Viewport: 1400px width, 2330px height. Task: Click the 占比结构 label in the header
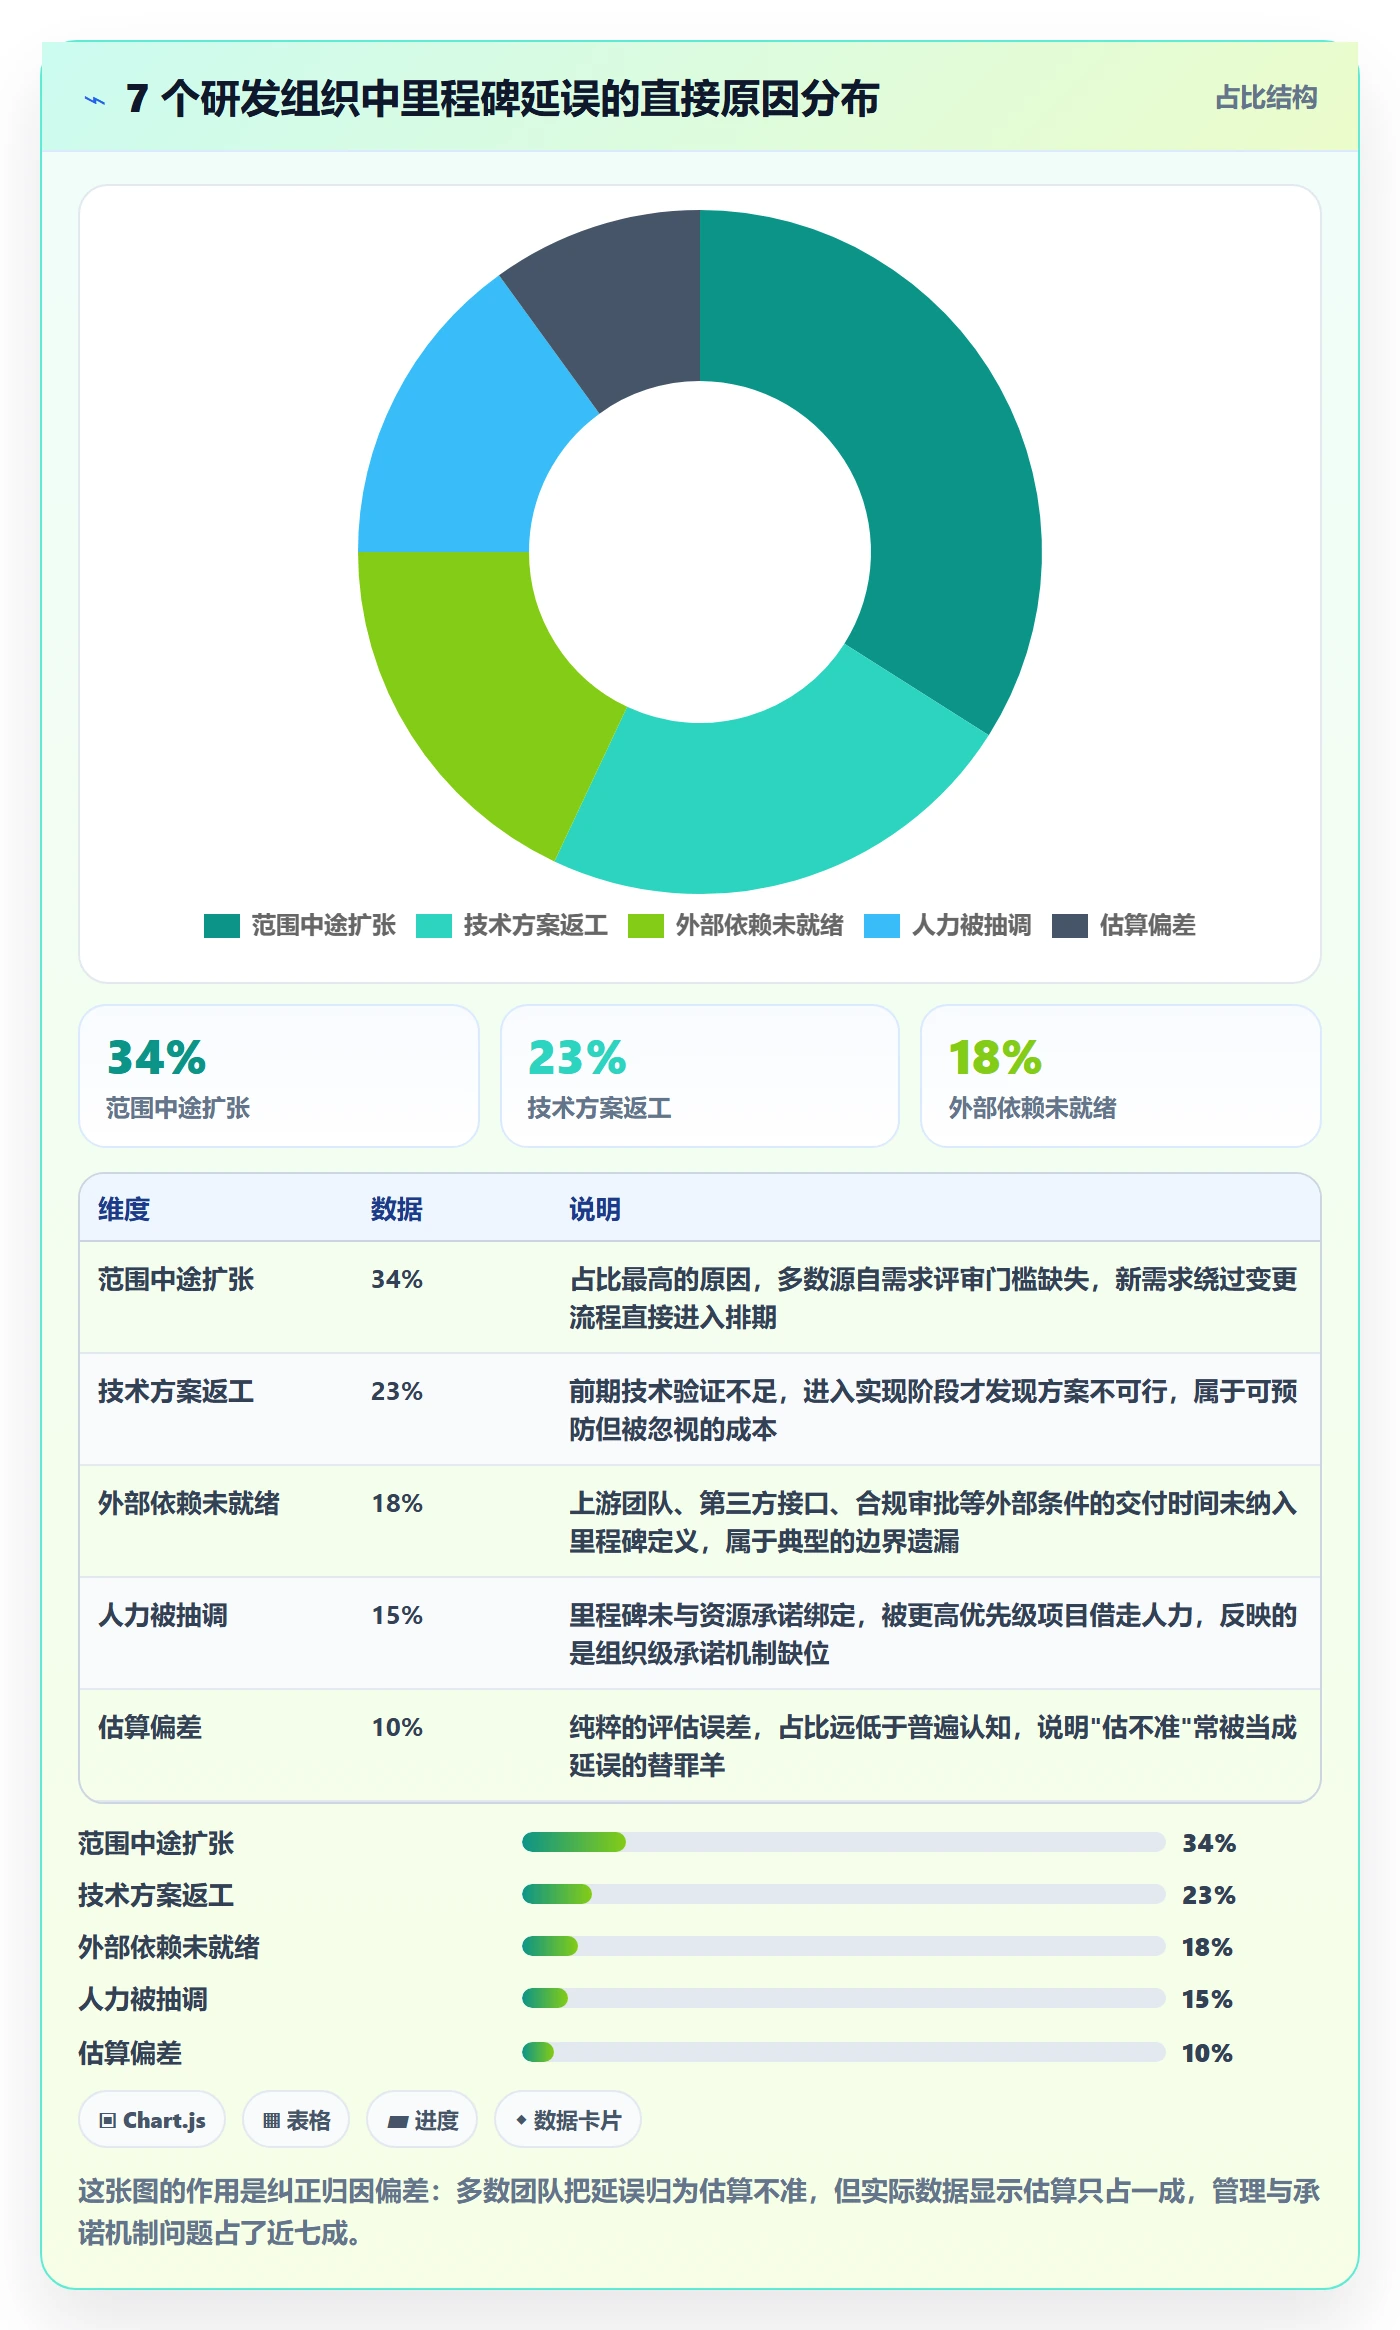(1266, 97)
